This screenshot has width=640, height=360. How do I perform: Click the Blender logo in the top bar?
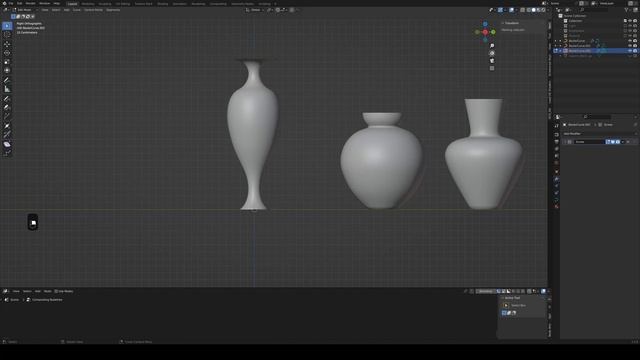pyautogui.click(x=4, y=3)
